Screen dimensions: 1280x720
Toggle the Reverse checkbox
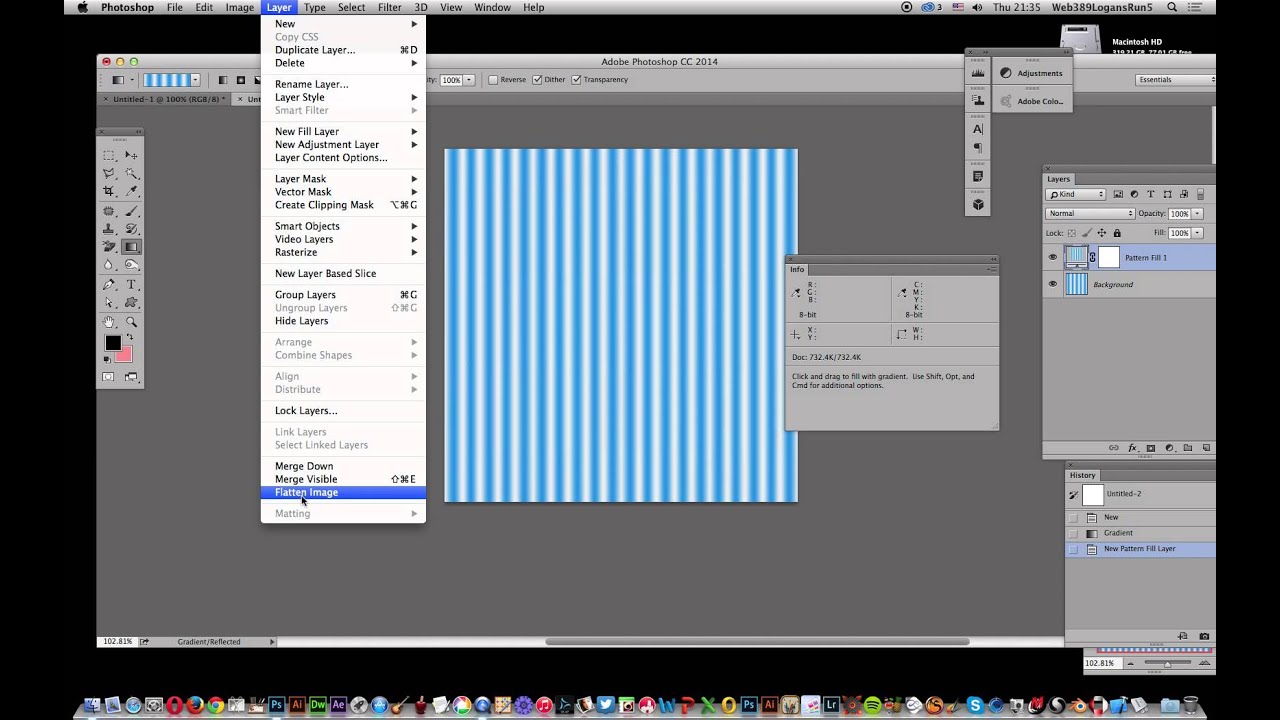coord(493,80)
